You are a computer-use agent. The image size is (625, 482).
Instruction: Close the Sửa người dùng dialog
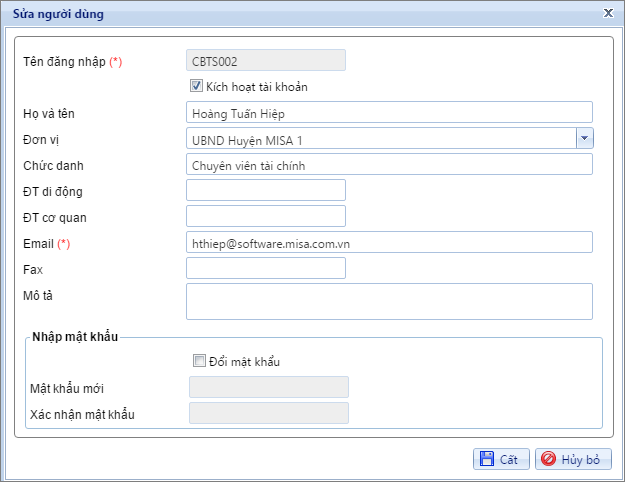[x=608, y=13]
